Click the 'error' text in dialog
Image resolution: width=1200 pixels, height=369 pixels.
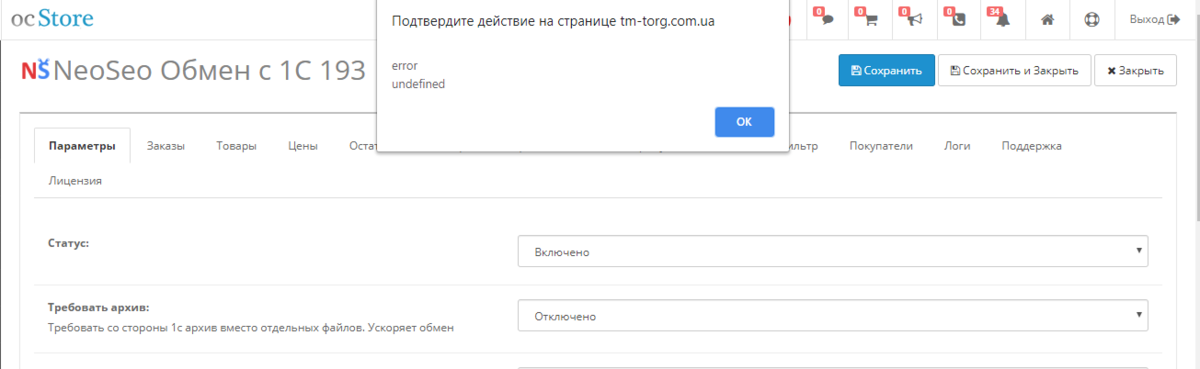404,66
